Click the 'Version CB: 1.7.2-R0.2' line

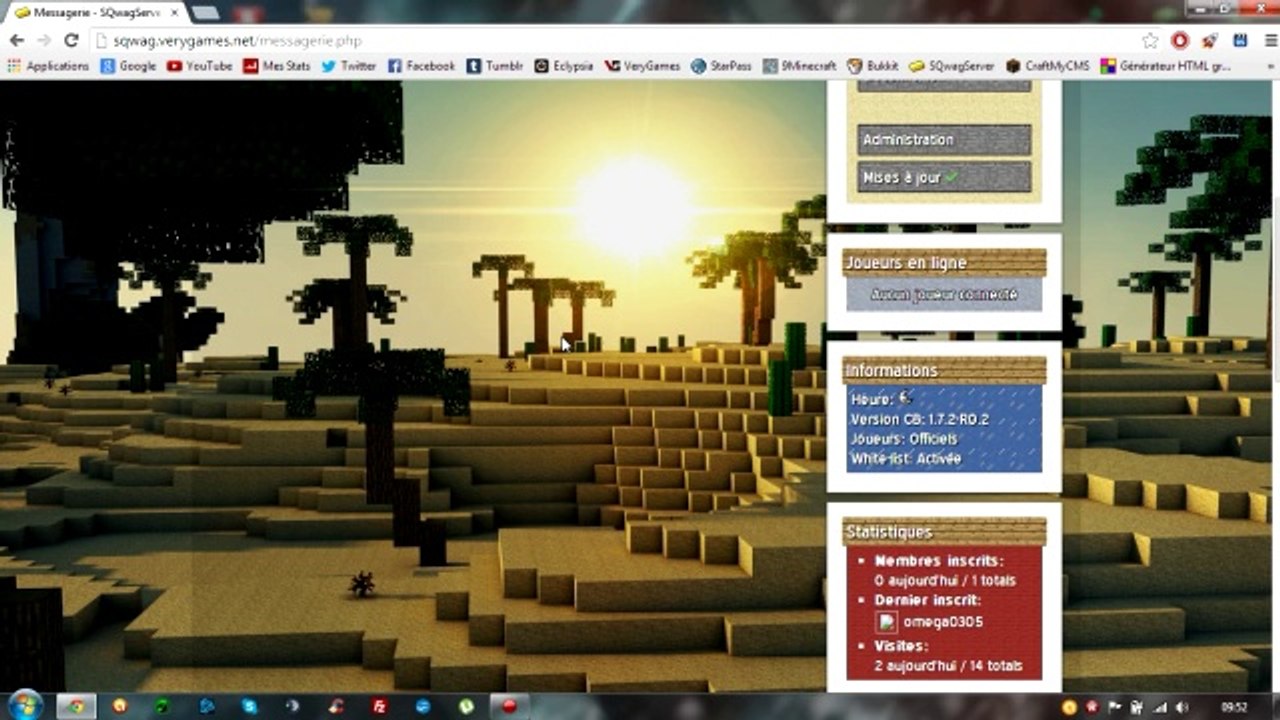(x=920, y=419)
